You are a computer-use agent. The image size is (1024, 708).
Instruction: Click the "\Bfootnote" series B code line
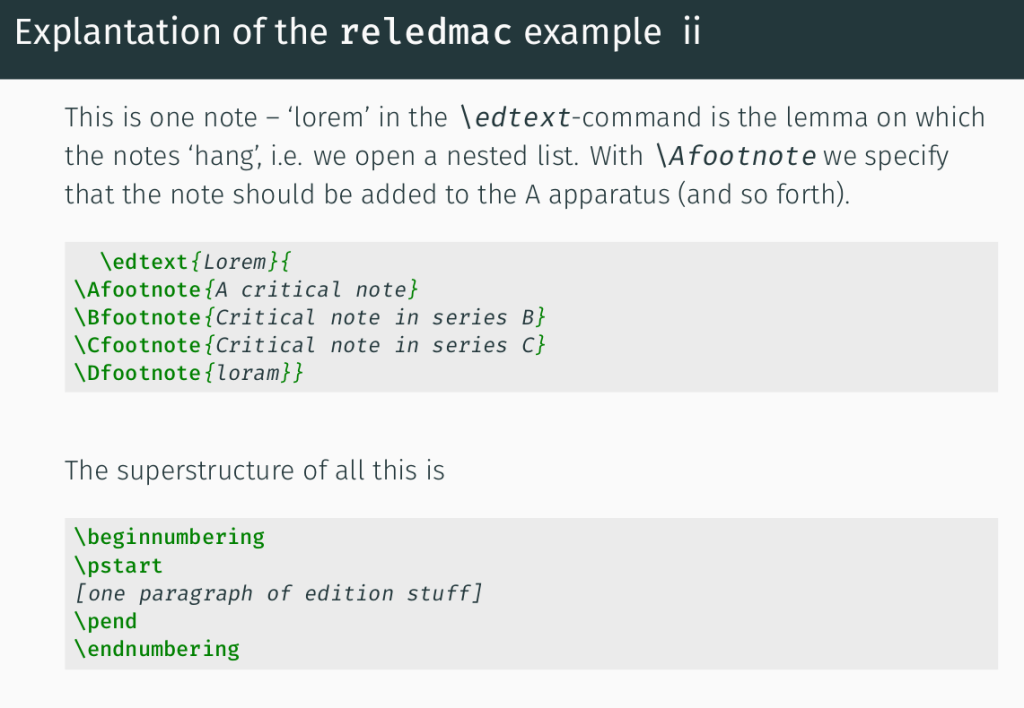[x=309, y=318]
